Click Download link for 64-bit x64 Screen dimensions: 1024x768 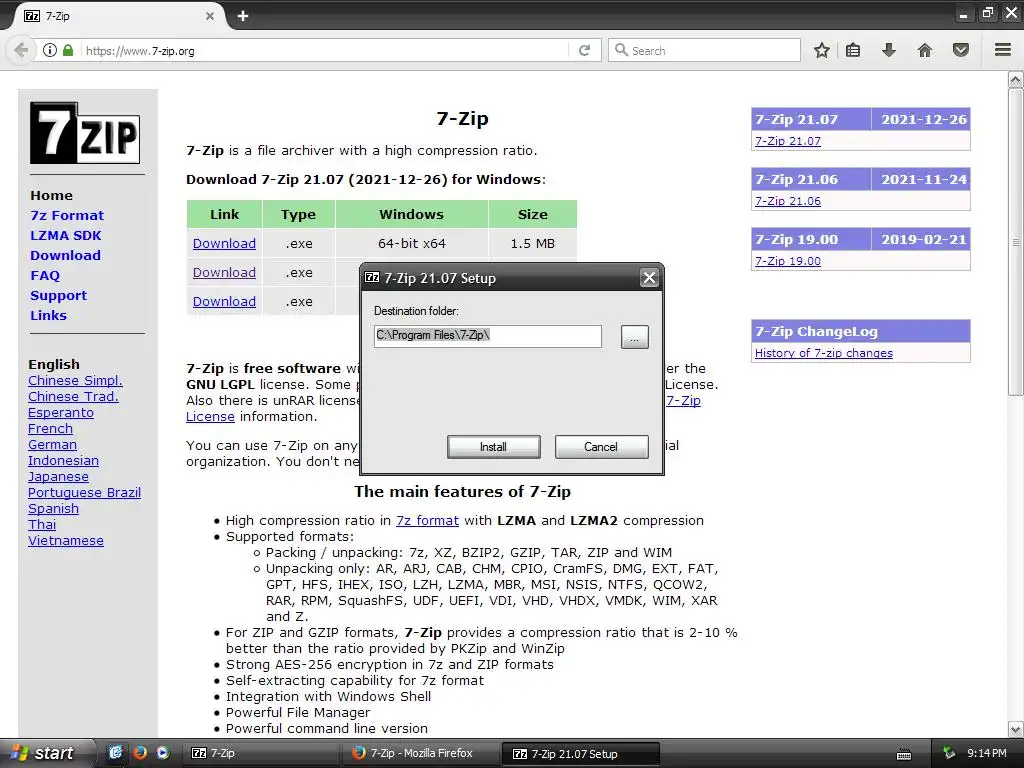[x=224, y=244]
